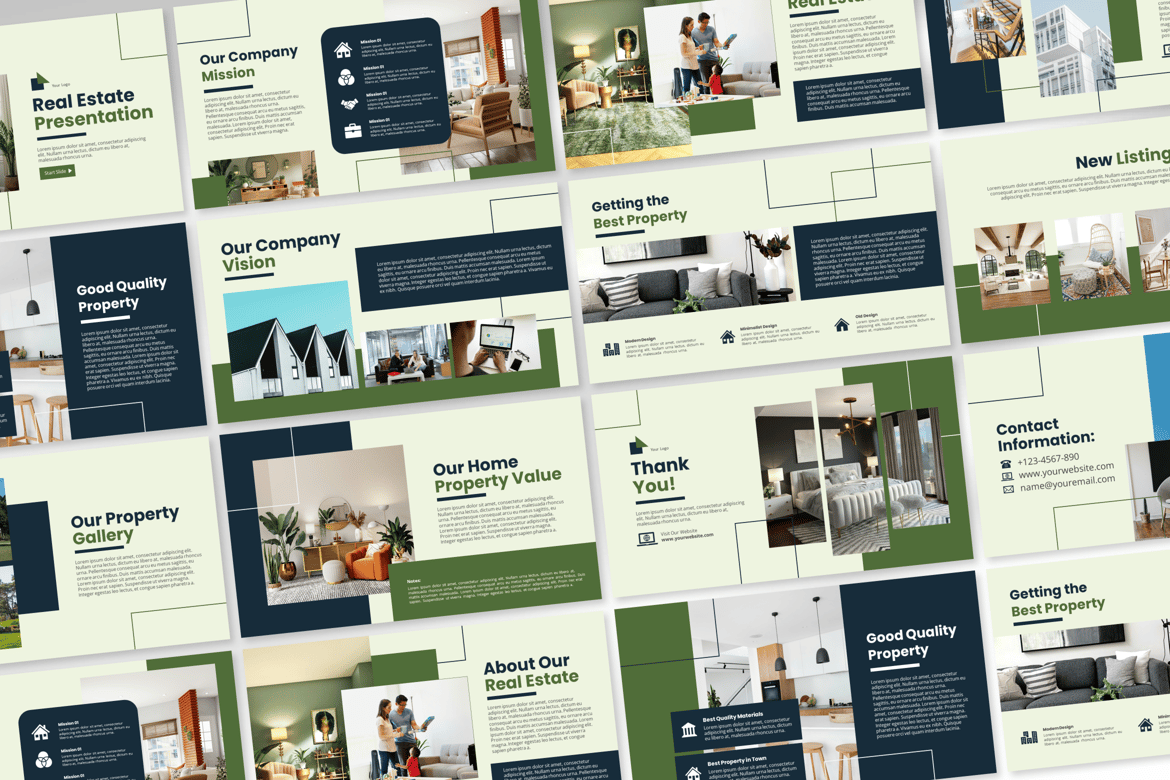
Task: Select the white high-rise building photo
Action: (1074, 49)
